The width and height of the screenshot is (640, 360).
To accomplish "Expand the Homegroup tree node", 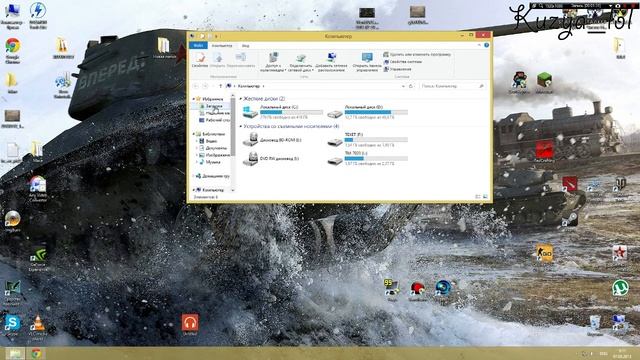I will pyautogui.click(x=194, y=176).
